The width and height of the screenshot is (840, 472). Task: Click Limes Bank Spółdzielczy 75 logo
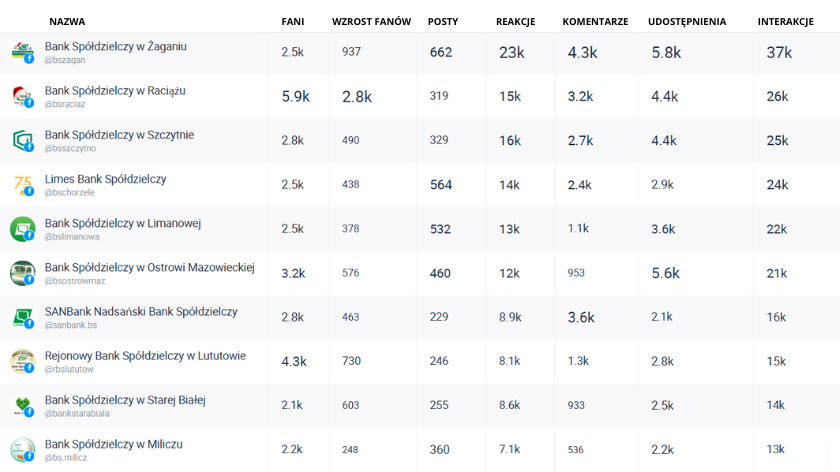(x=22, y=184)
